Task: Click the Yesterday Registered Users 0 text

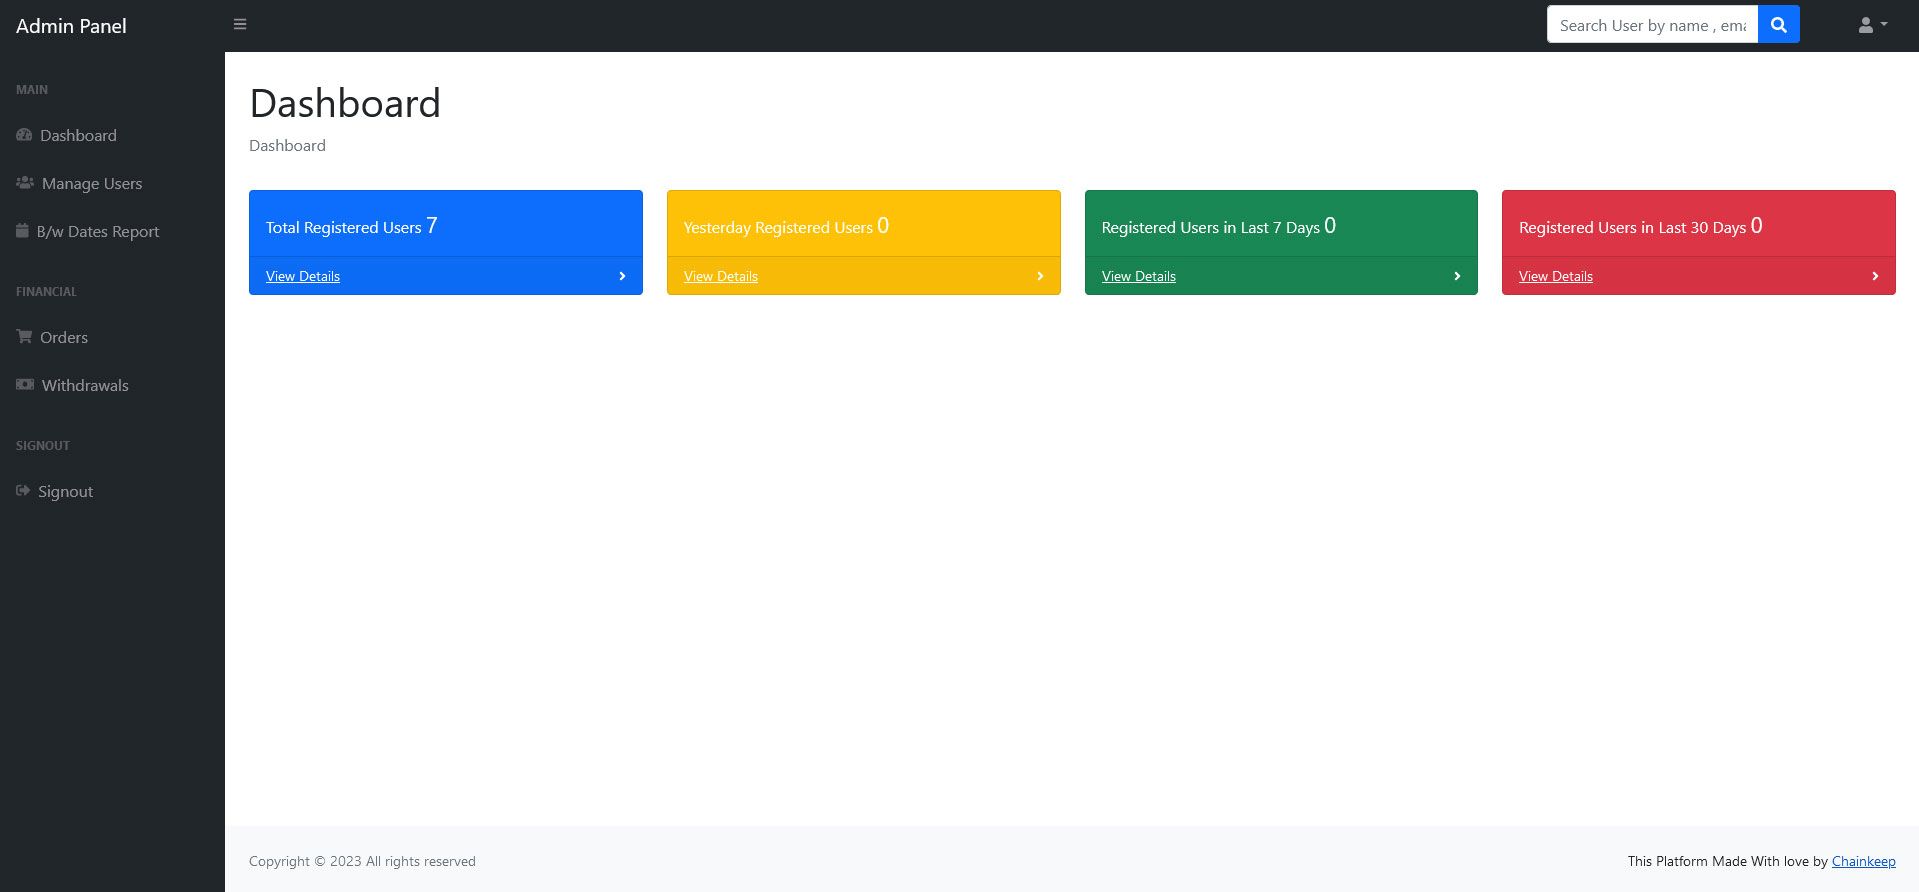Action: [x=786, y=226]
